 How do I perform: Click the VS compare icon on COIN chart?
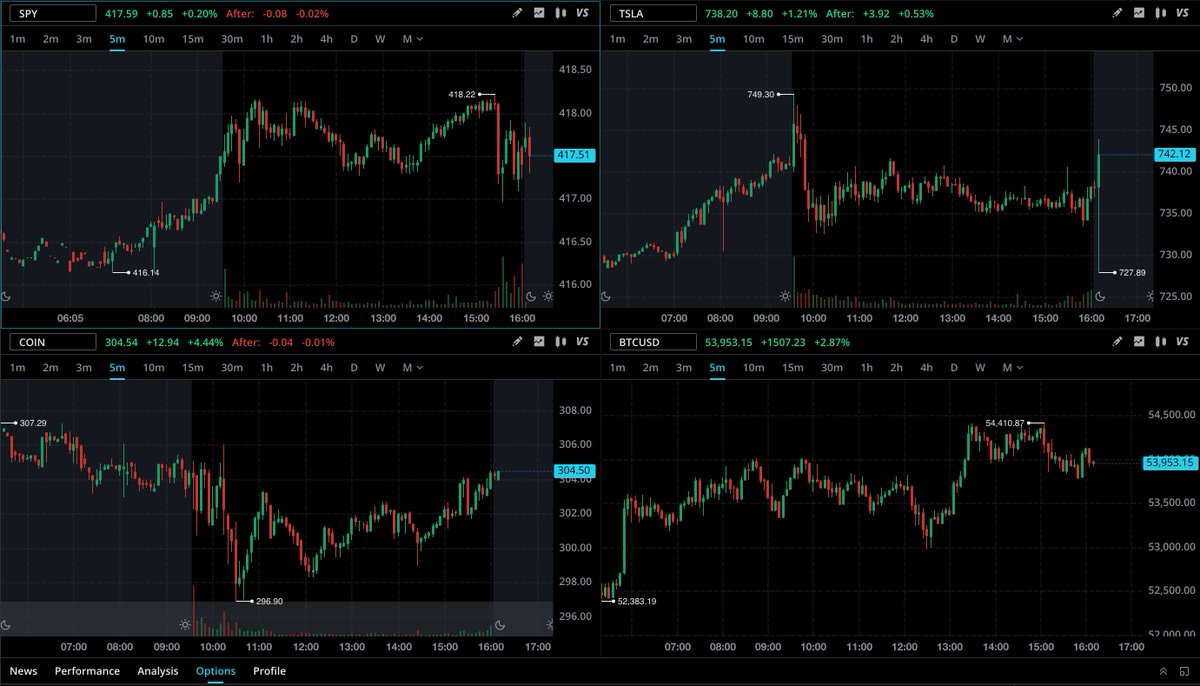[582, 341]
